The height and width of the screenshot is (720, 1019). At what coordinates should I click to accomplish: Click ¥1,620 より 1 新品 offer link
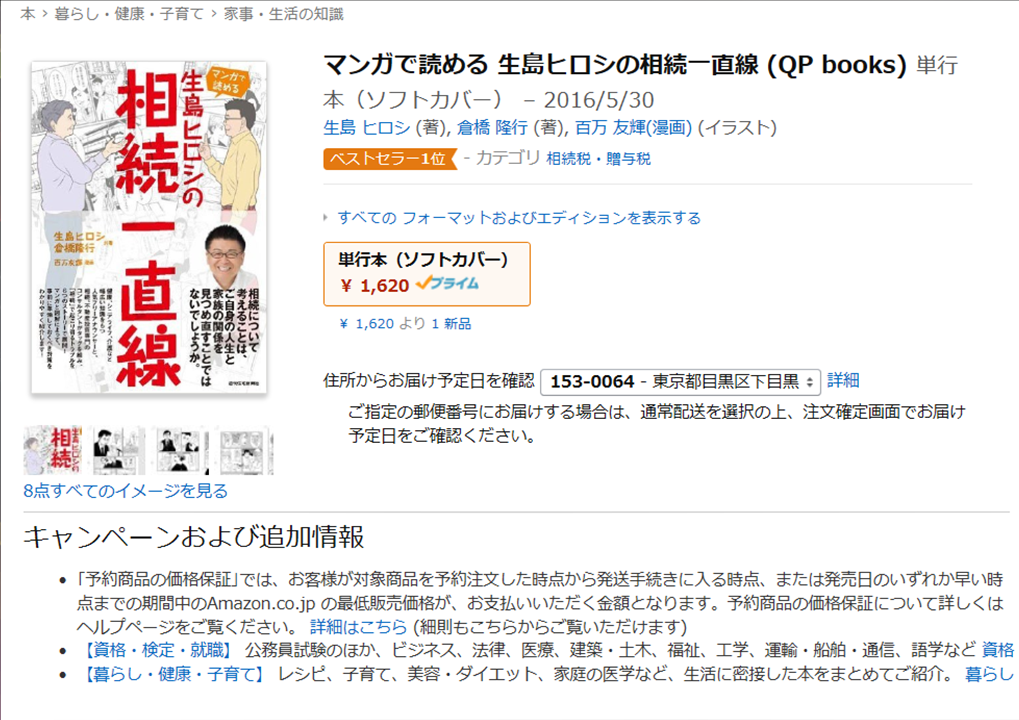pos(406,324)
